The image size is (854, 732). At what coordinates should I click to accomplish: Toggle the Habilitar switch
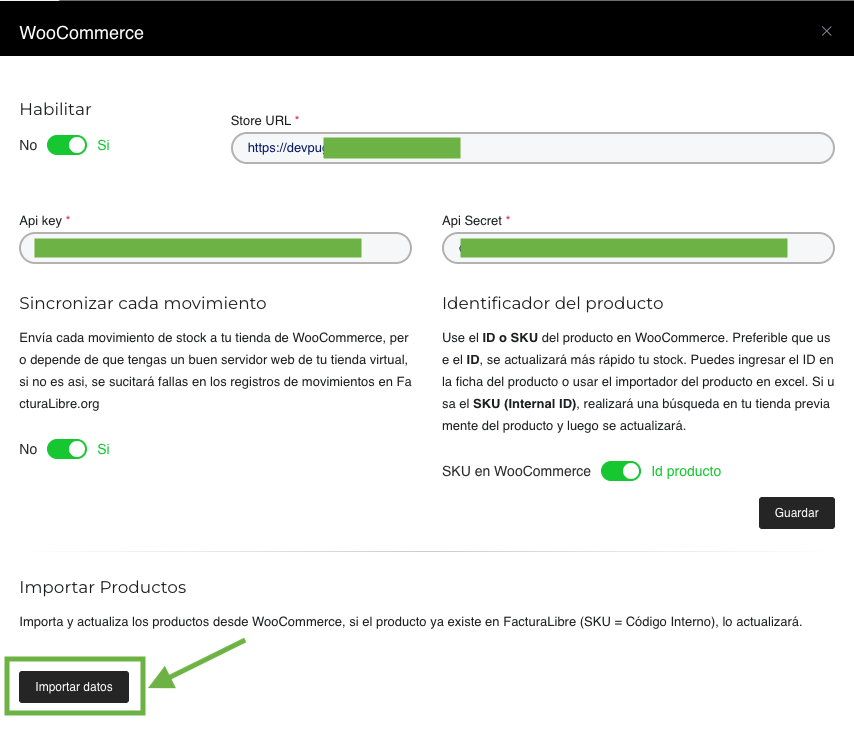coord(67,145)
